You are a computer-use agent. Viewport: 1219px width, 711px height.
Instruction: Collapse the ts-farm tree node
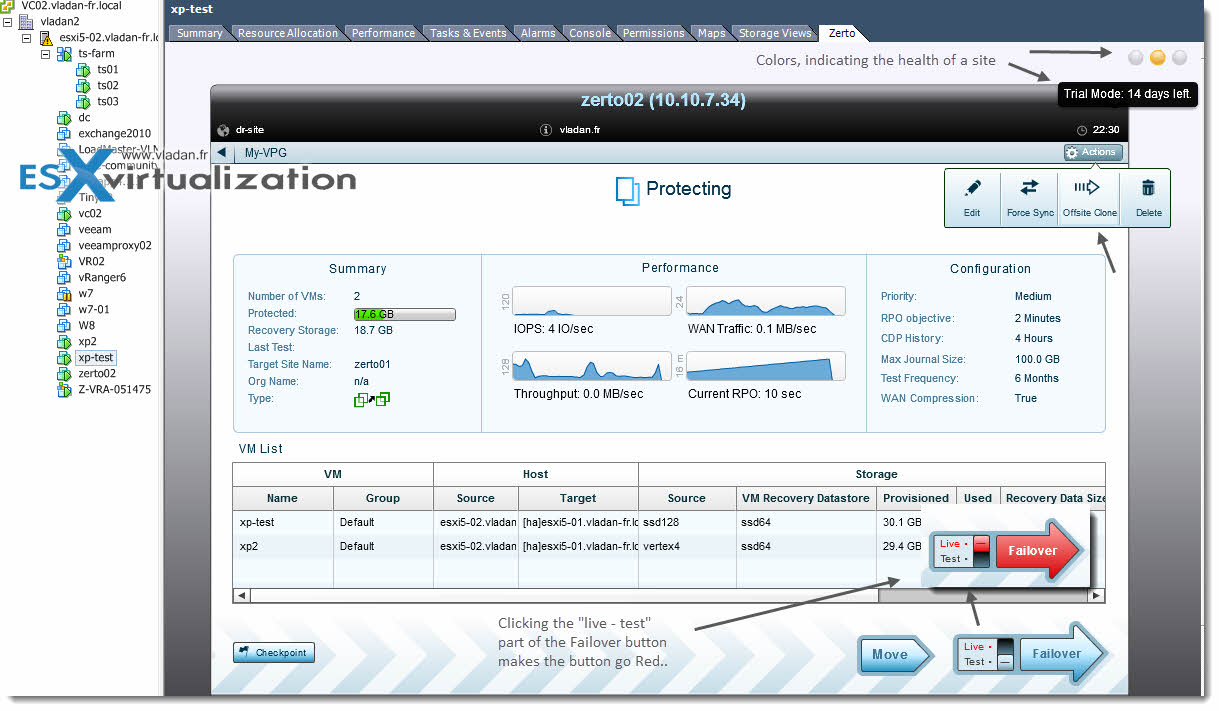(x=45, y=54)
